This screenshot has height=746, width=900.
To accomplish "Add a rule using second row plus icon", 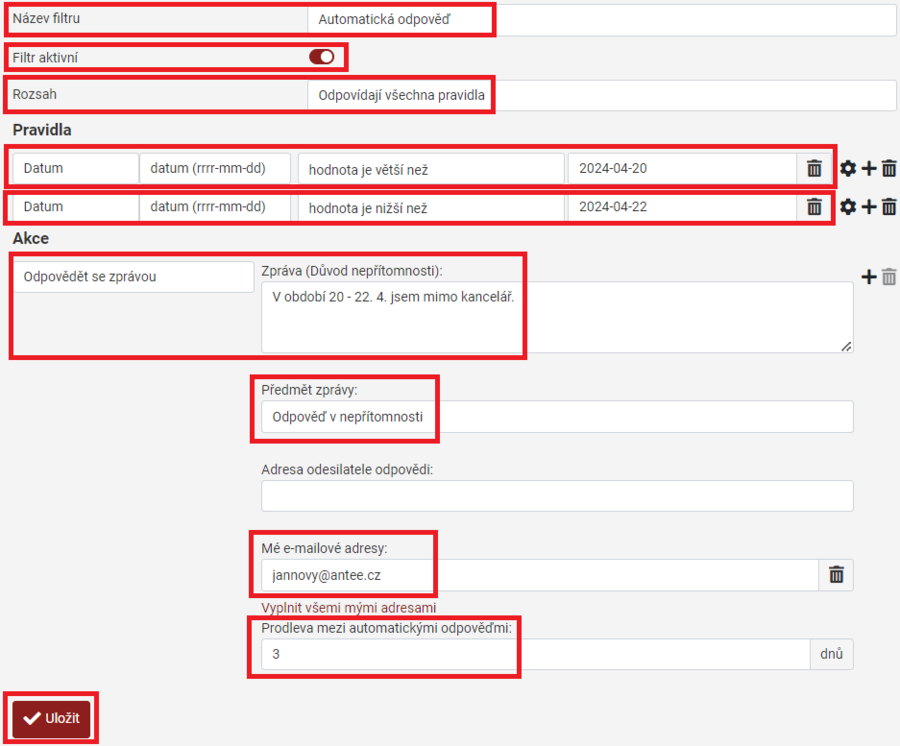I will (869, 207).
